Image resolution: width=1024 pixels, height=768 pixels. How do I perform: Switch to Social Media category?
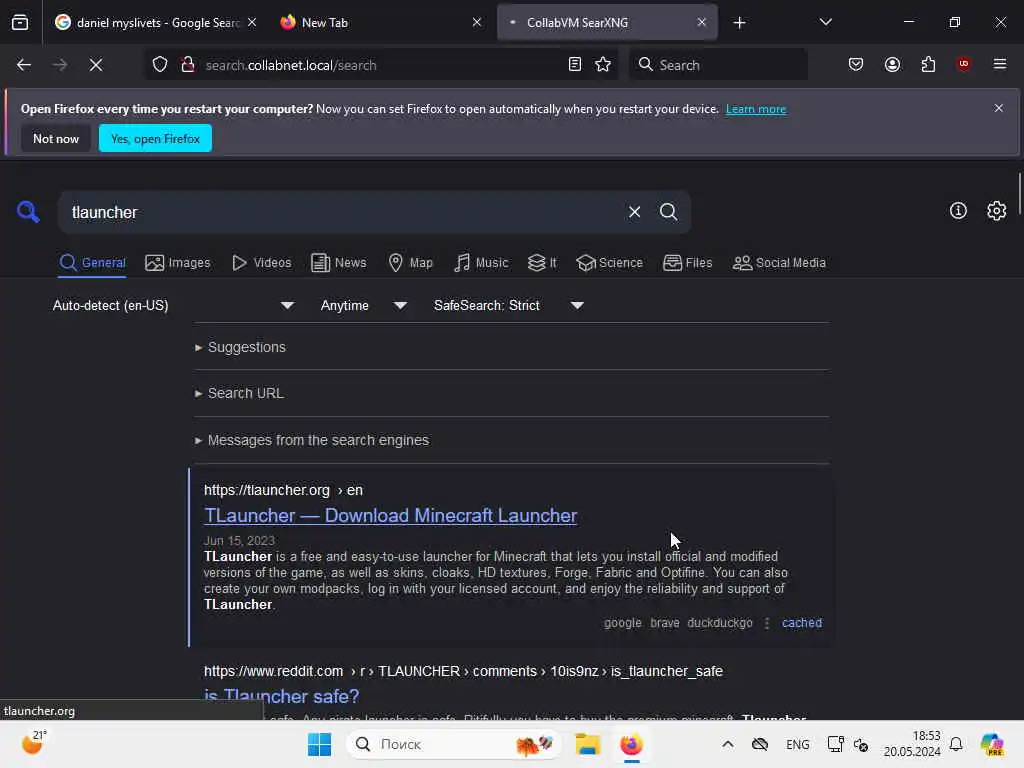click(779, 263)
